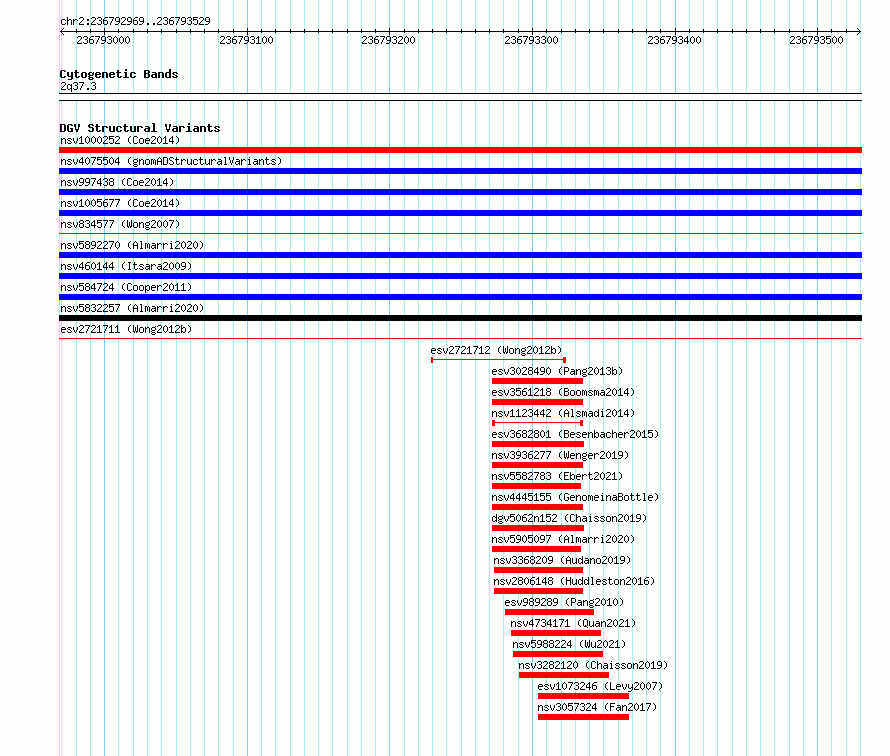Select nsv5988224 (Wu2021) label
The image size is (890, 756).
coord(569,644)
